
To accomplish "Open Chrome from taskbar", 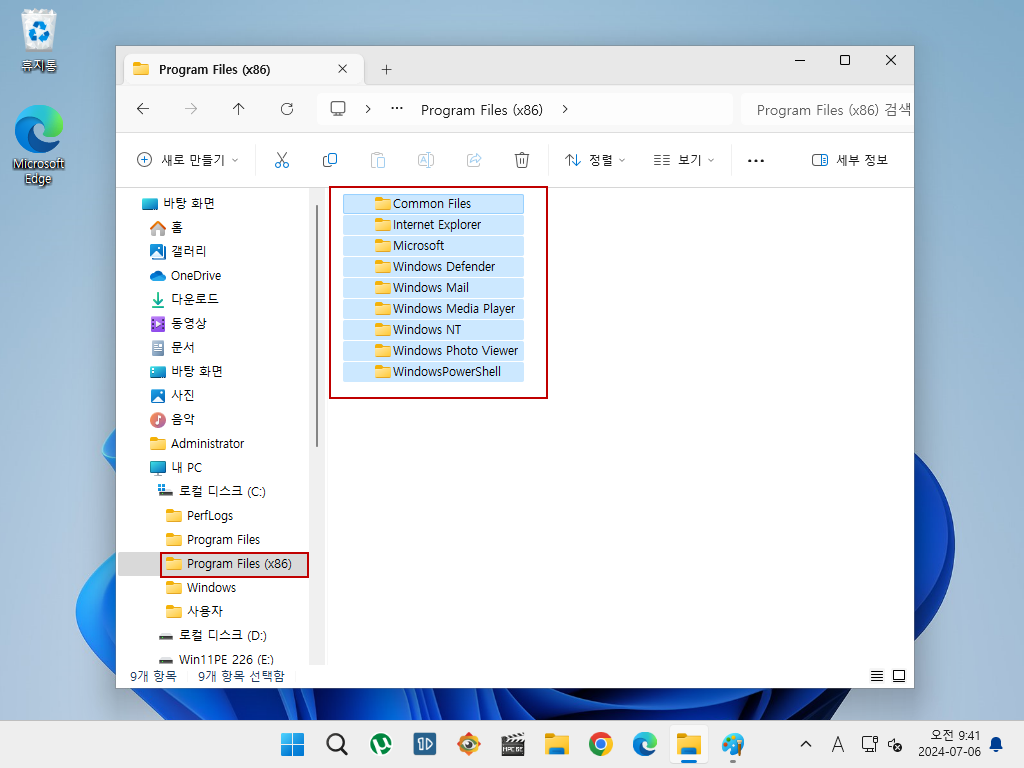I will pyautogui.click(x=601, y=744).
